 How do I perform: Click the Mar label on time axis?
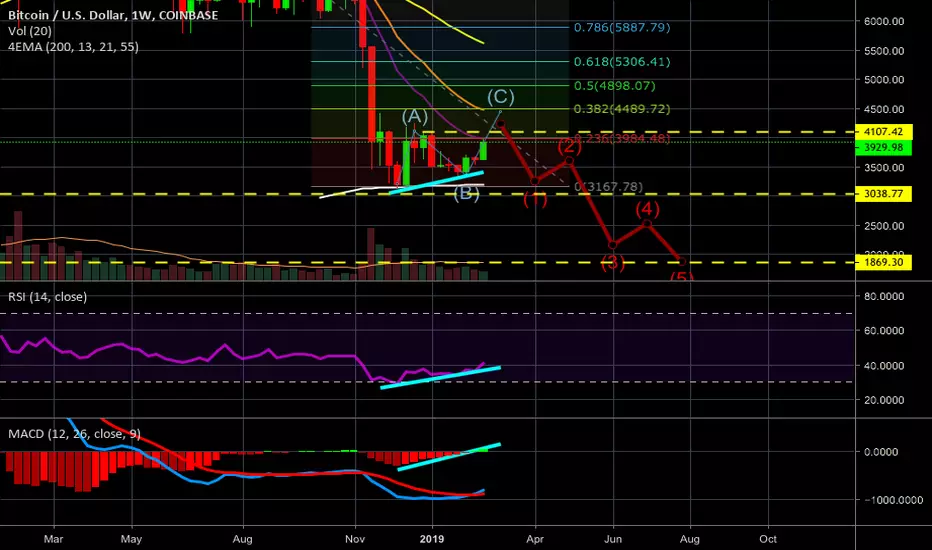pos(53,539)
